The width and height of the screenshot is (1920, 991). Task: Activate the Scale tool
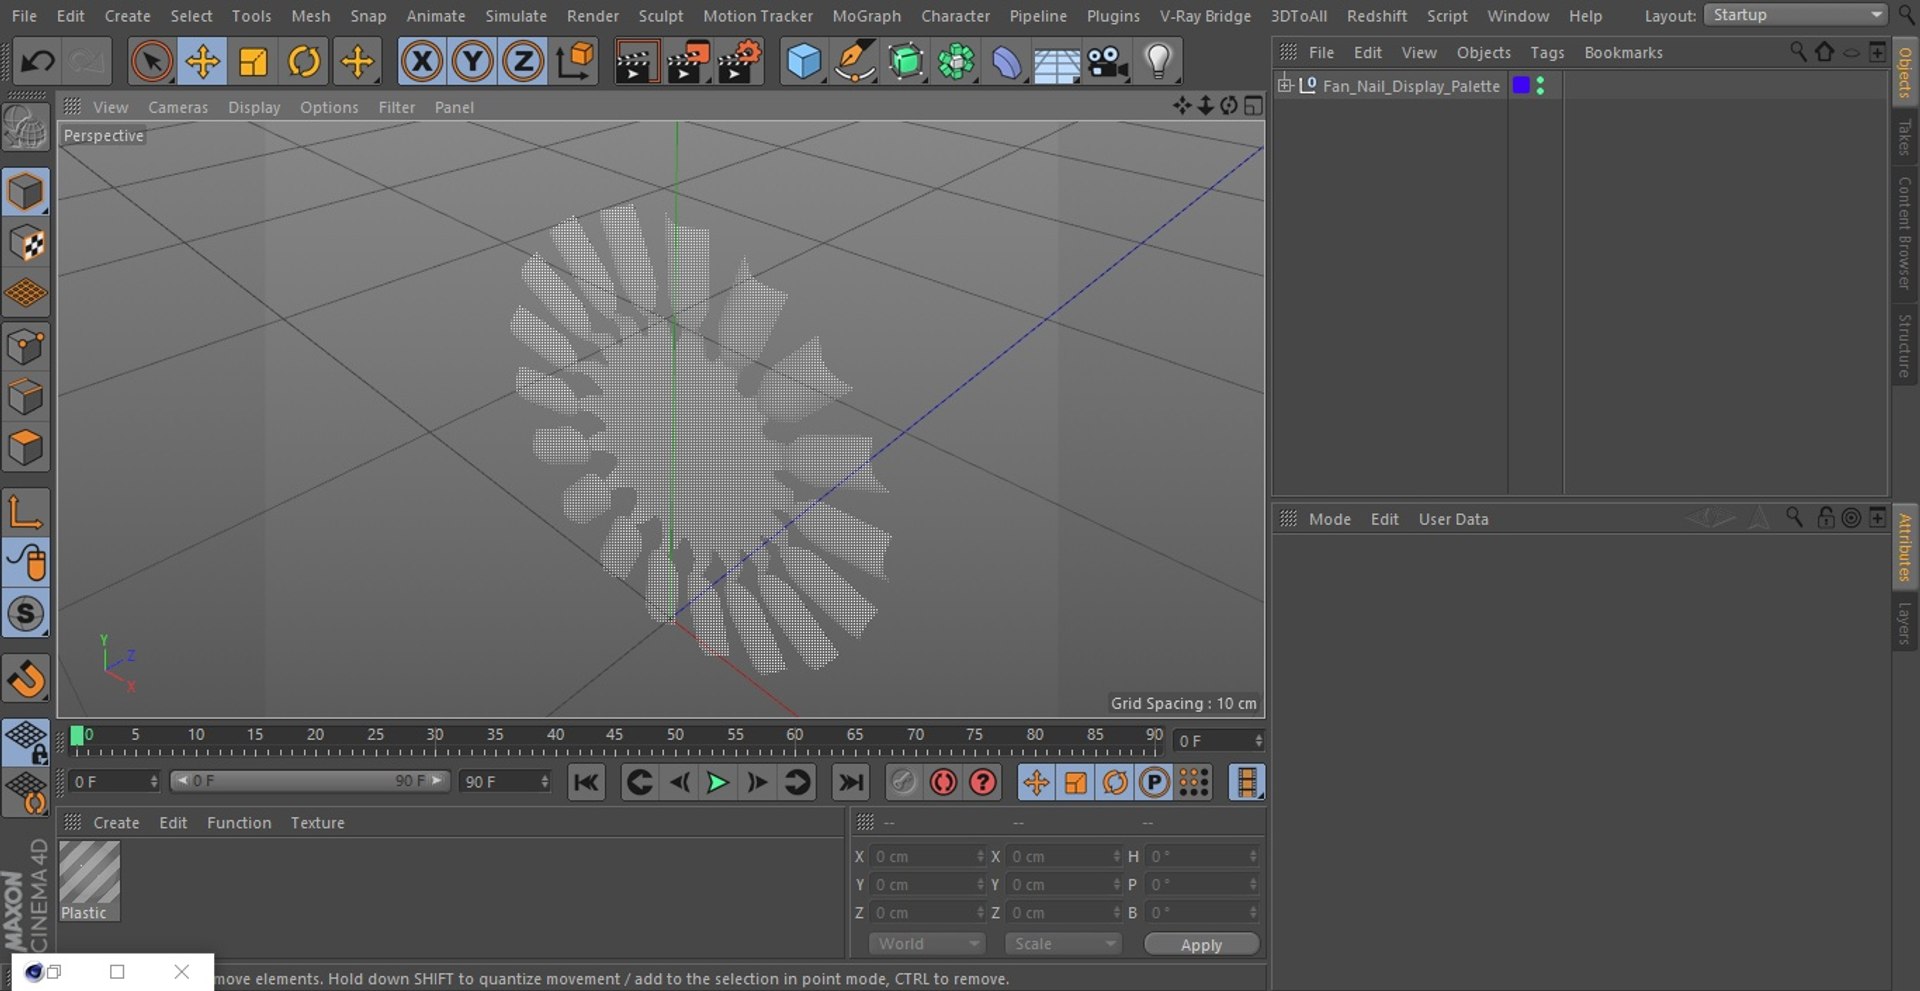point(254,62)
